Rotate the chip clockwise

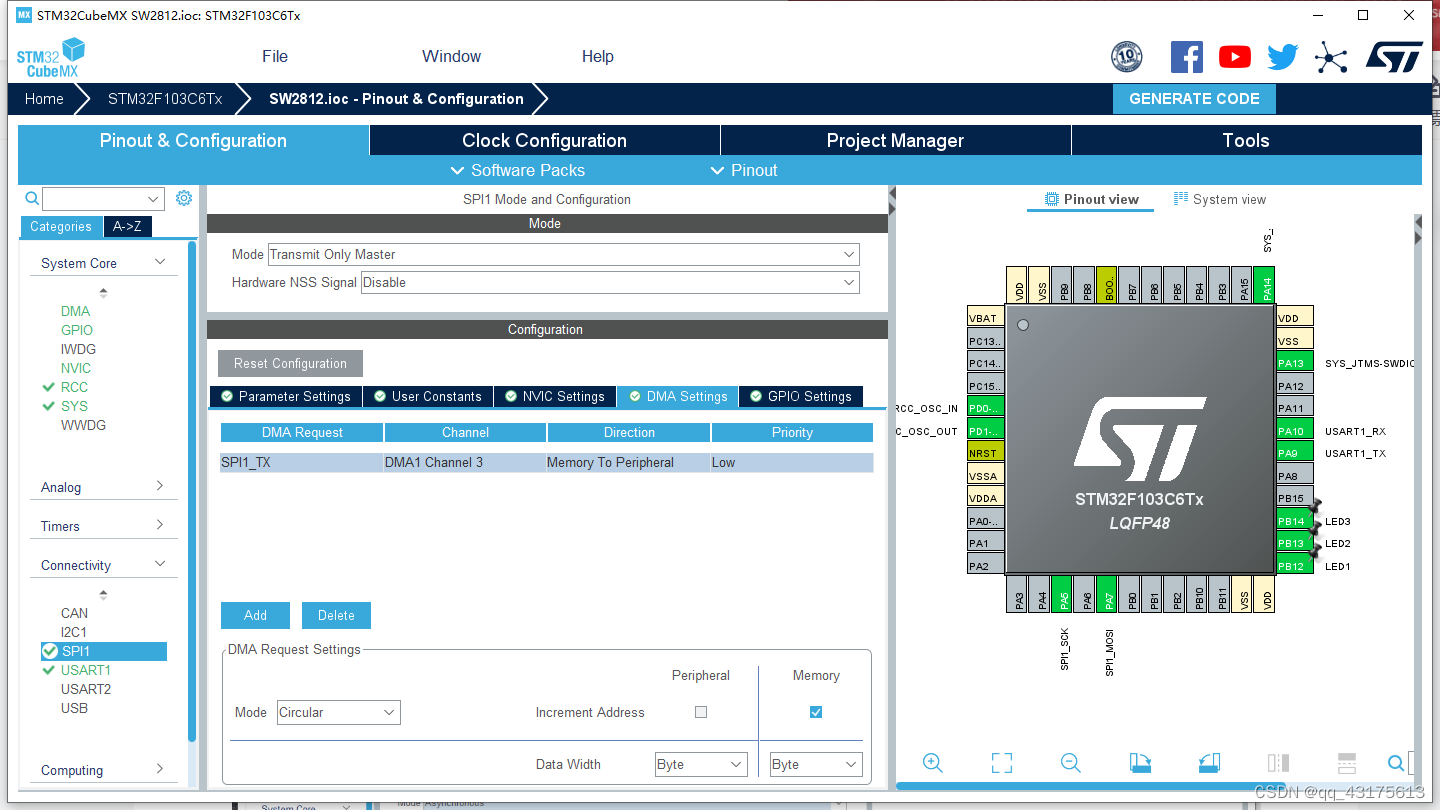click(1140, 763)
